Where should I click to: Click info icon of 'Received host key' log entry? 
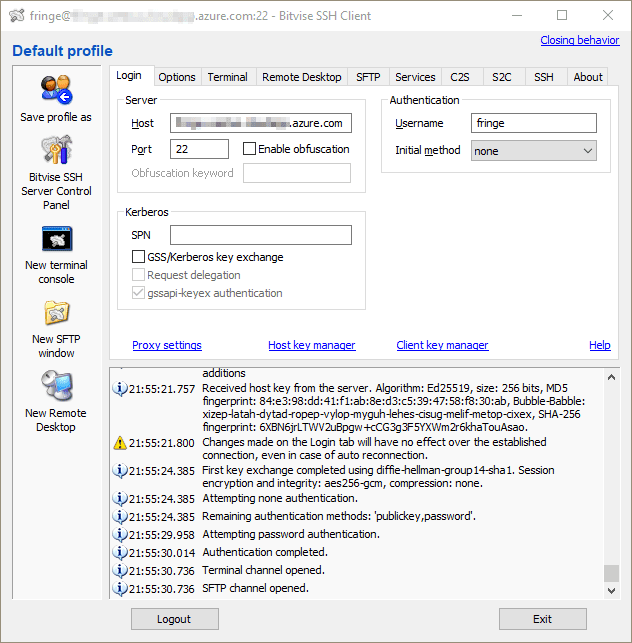[x=120, y=388]
